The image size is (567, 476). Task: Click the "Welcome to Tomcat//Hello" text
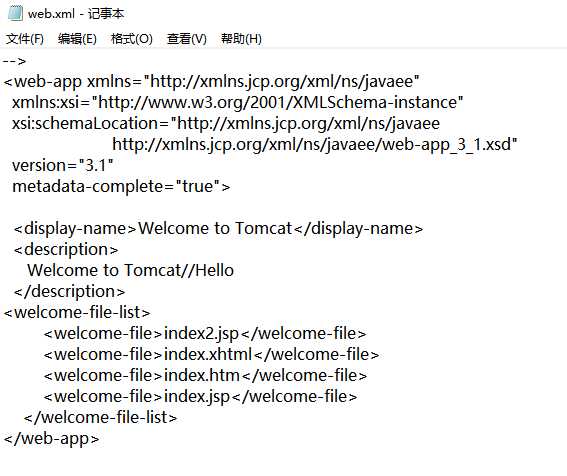(x=131, y=271)
